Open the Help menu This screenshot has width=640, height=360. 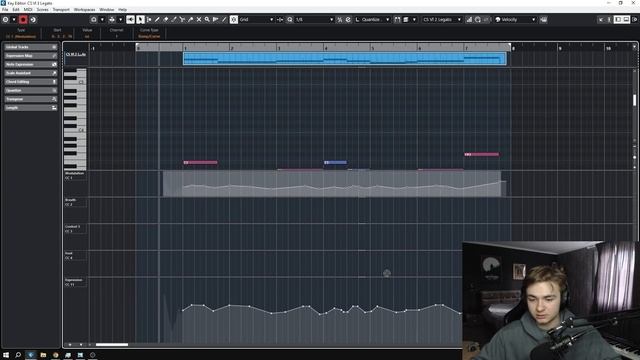pos(122,9)
